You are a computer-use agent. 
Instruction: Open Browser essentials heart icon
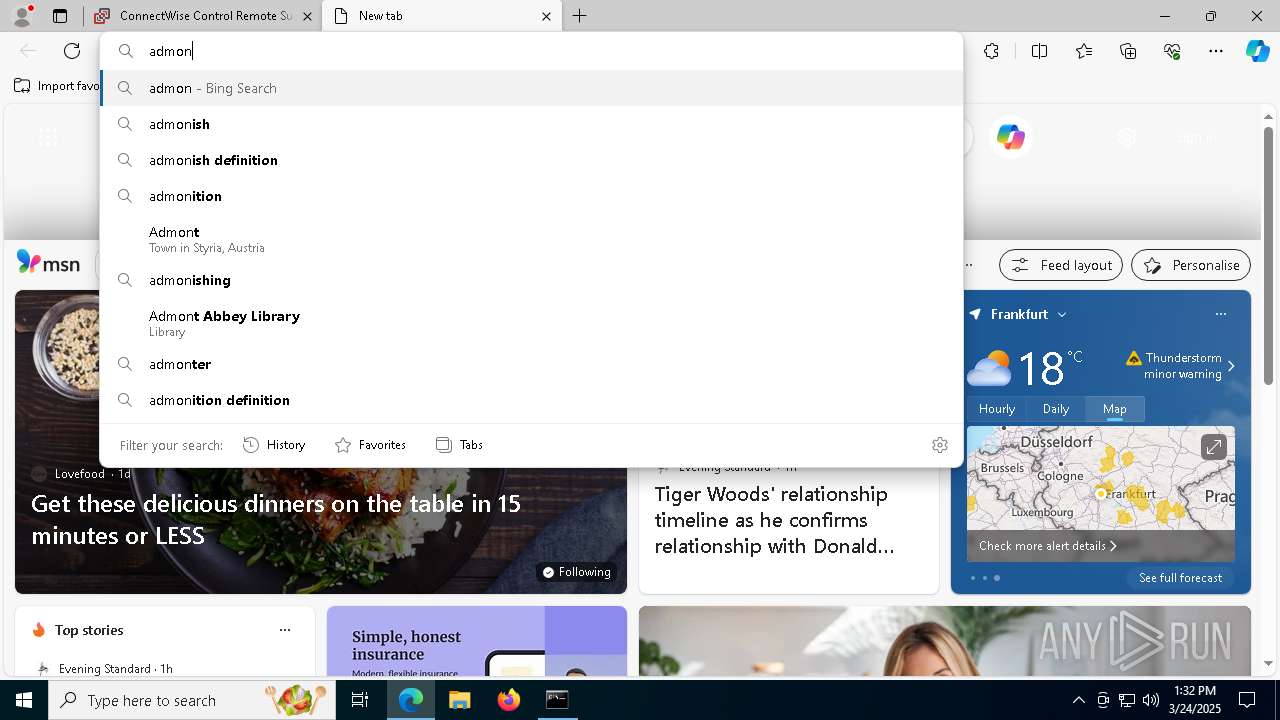[1173, 51]
